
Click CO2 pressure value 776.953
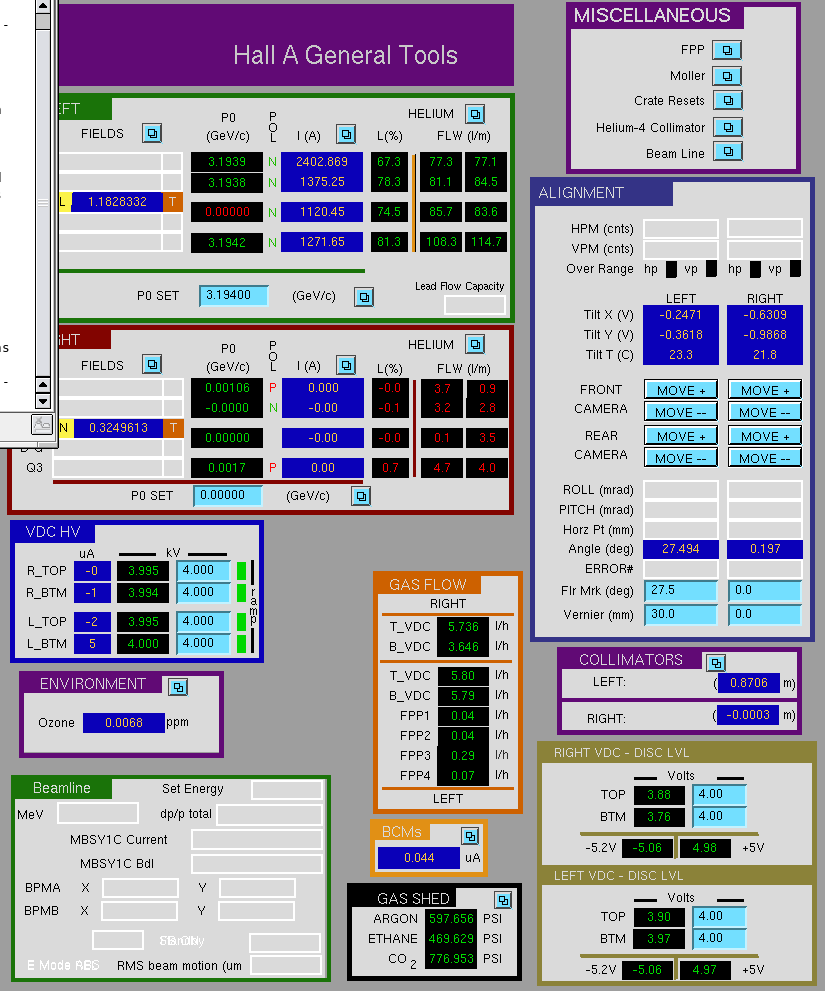click(451, 959)
